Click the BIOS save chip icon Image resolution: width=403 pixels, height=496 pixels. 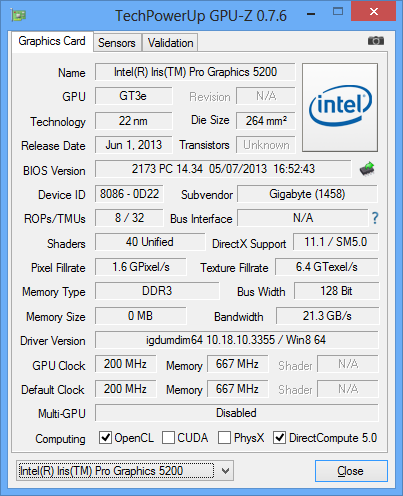(367, 169)
